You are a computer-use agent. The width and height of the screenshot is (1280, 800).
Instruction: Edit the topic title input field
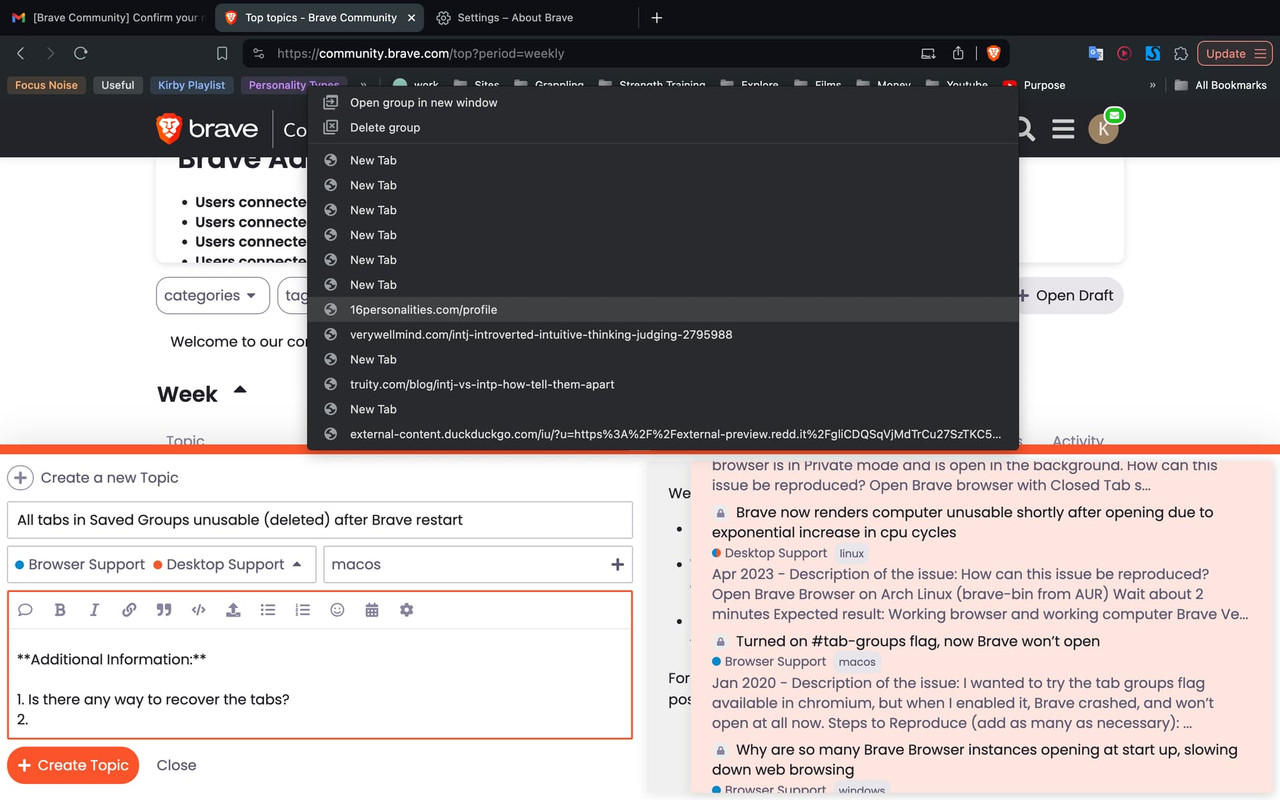[x=320, y=520]
